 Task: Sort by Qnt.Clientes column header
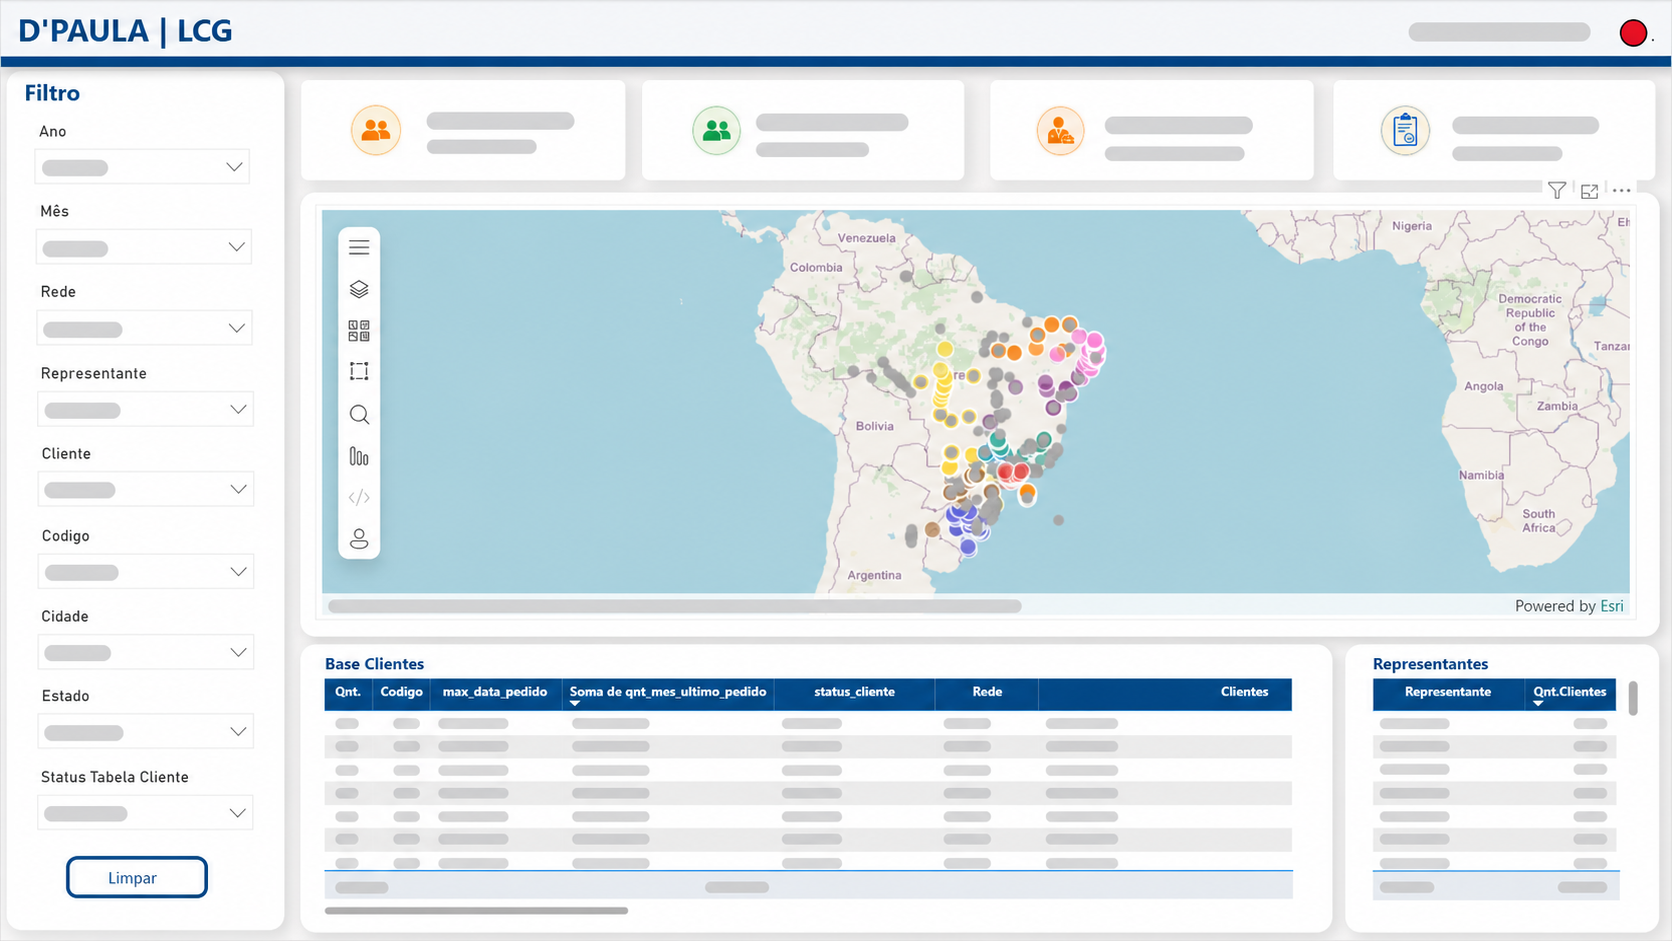(1570, 692)
